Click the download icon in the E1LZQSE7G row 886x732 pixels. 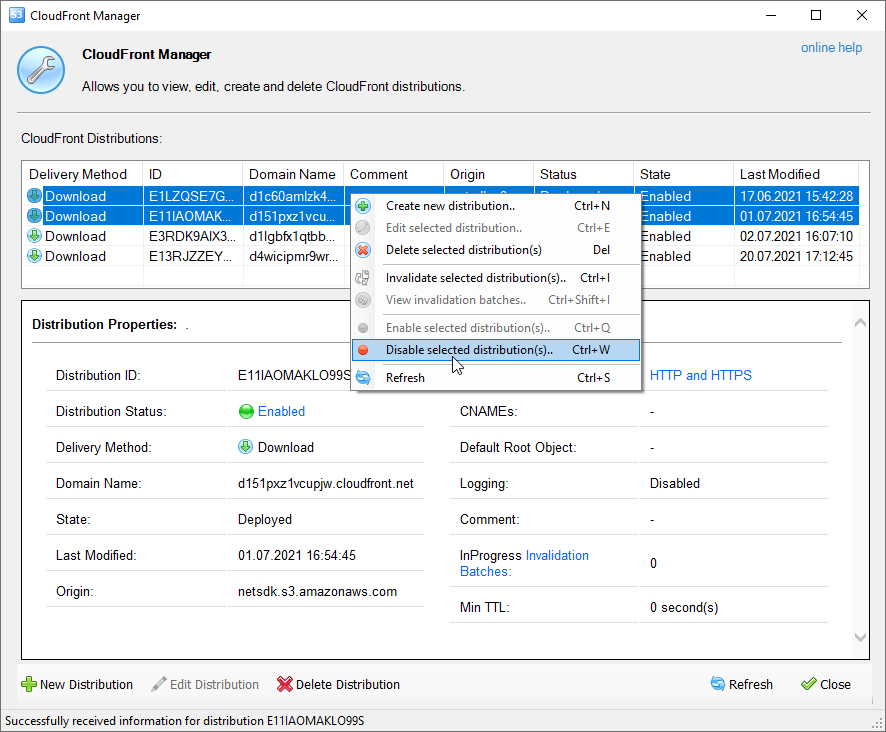(x=34, y=196)
